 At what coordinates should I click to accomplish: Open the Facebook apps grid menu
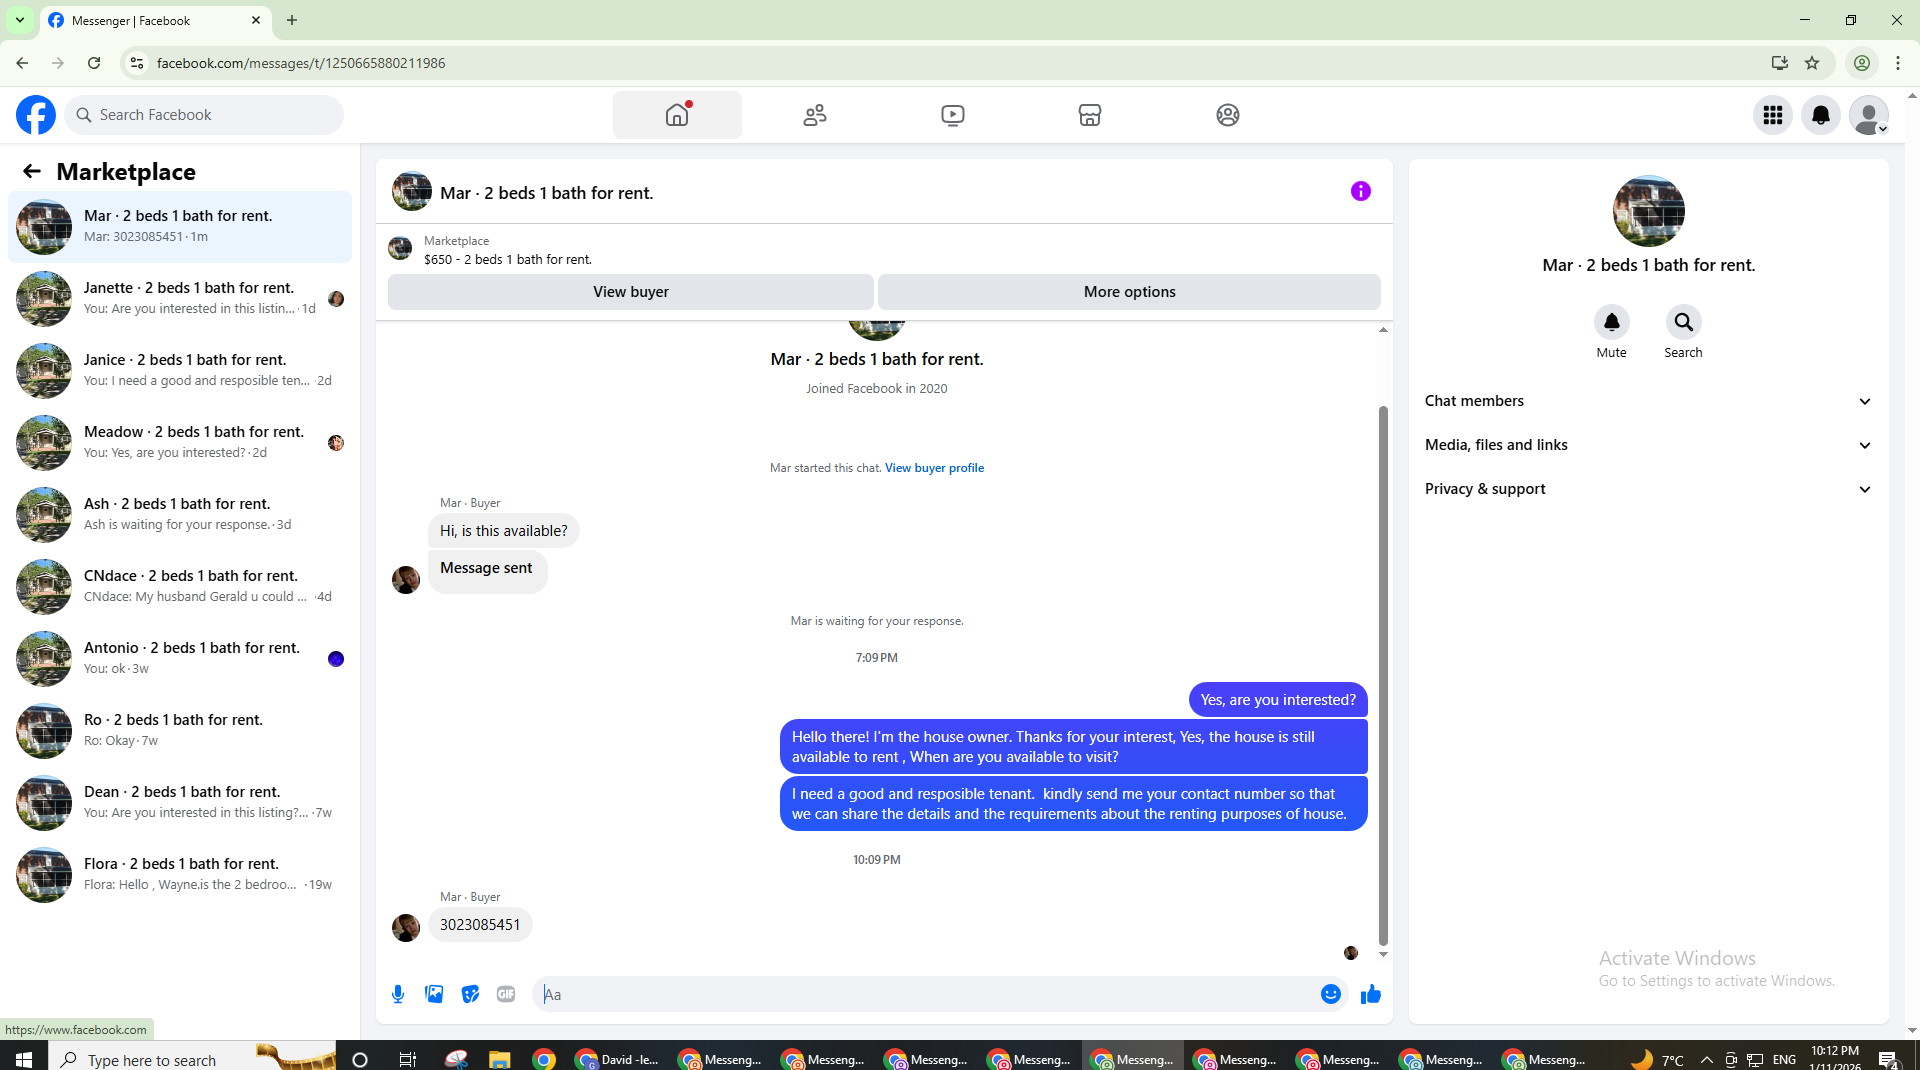click(x=1773, y=115)
